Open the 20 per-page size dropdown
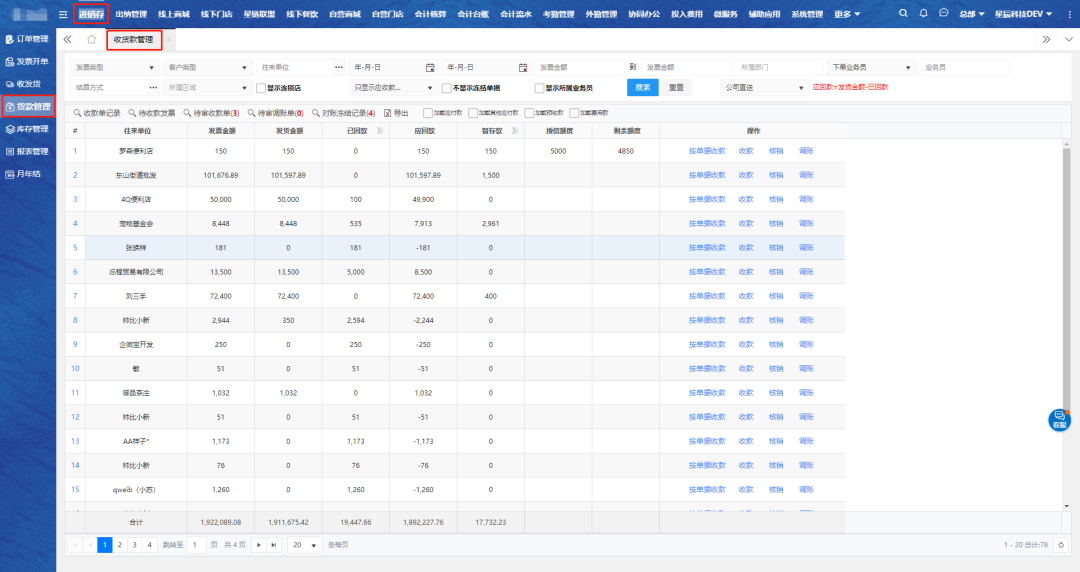The image size is (1080, 572). pos(304,544)
